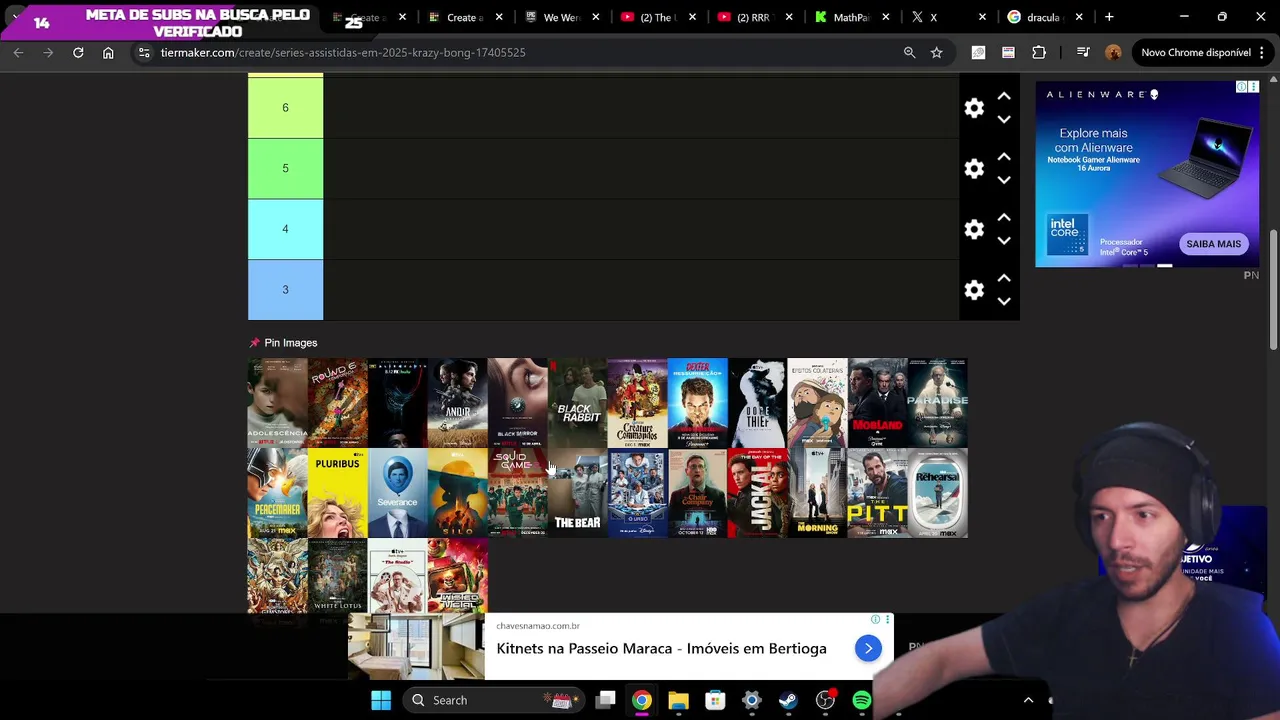Open Chrome profile avatar
This screenshot has height=720, width=1280.
coord(1113,52)
